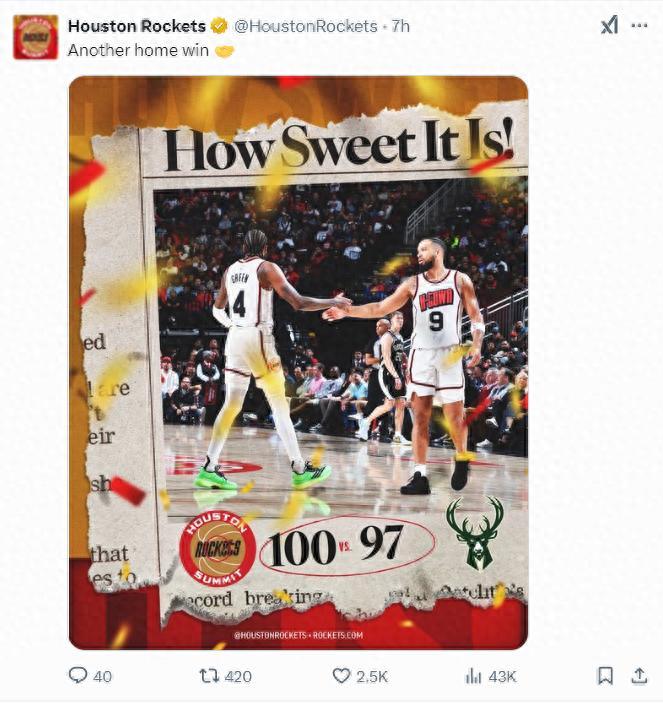Open the Houston Rockets profile avatar
This screenshot has width=663, height=703.
point(35,37)
